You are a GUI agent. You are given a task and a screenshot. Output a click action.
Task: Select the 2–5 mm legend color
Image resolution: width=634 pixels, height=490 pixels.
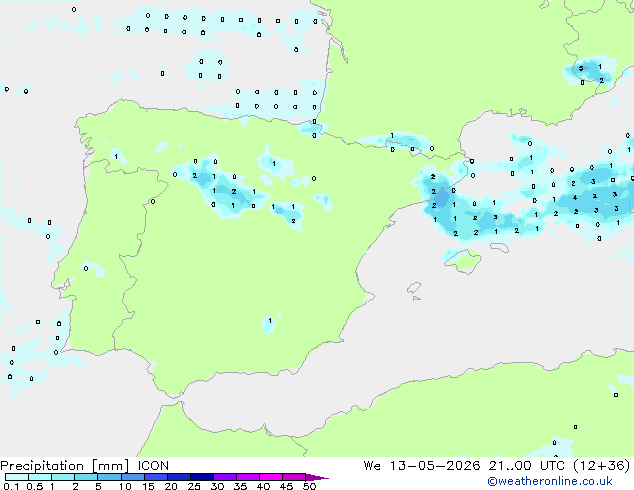point(86,477)
